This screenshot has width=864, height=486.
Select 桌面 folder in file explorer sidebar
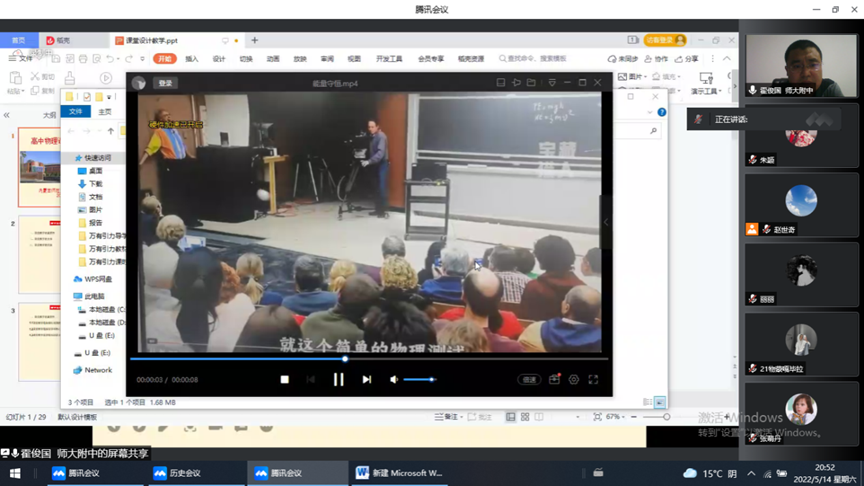95,171
